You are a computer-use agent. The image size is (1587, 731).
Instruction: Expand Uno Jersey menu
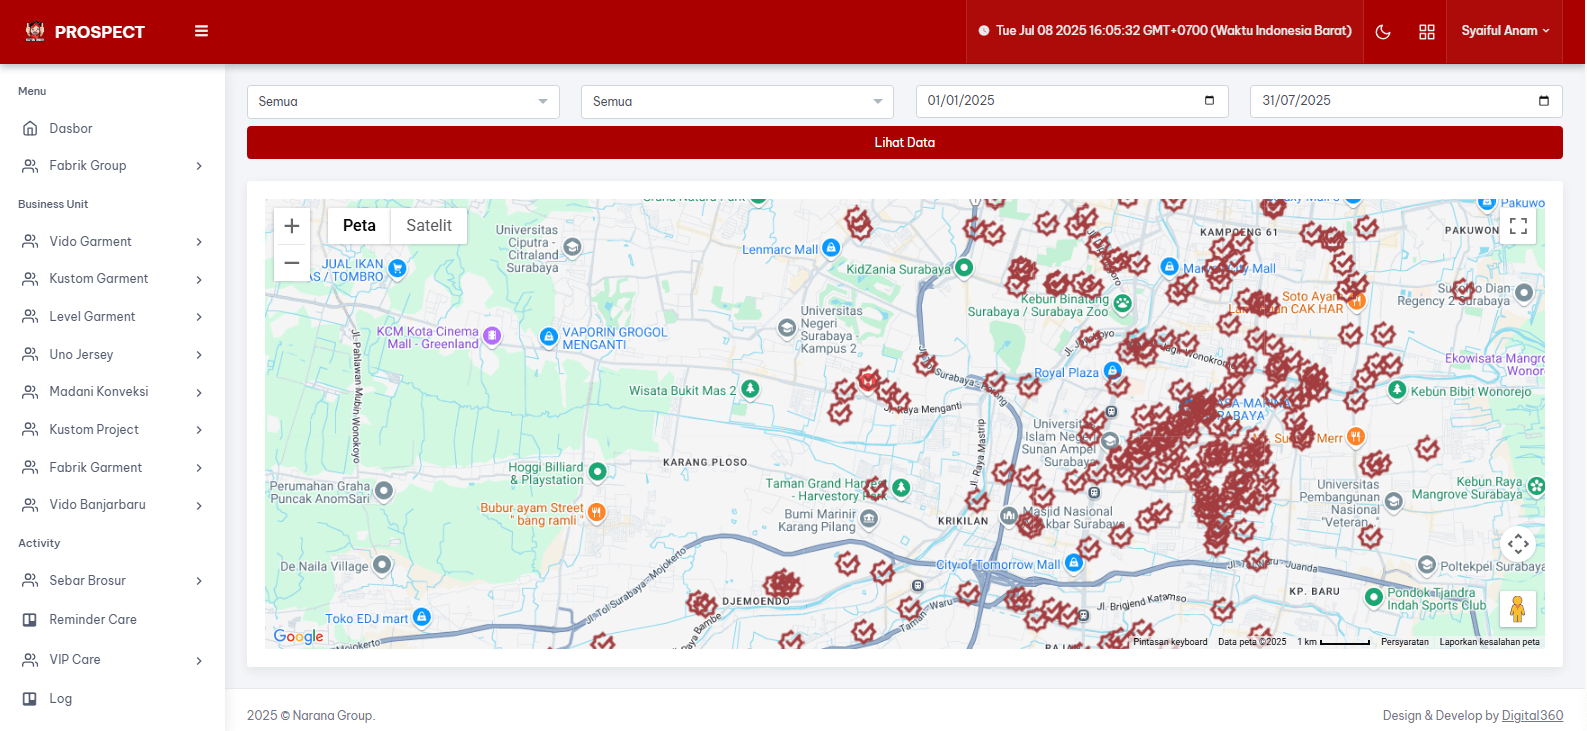coord(112,354)
